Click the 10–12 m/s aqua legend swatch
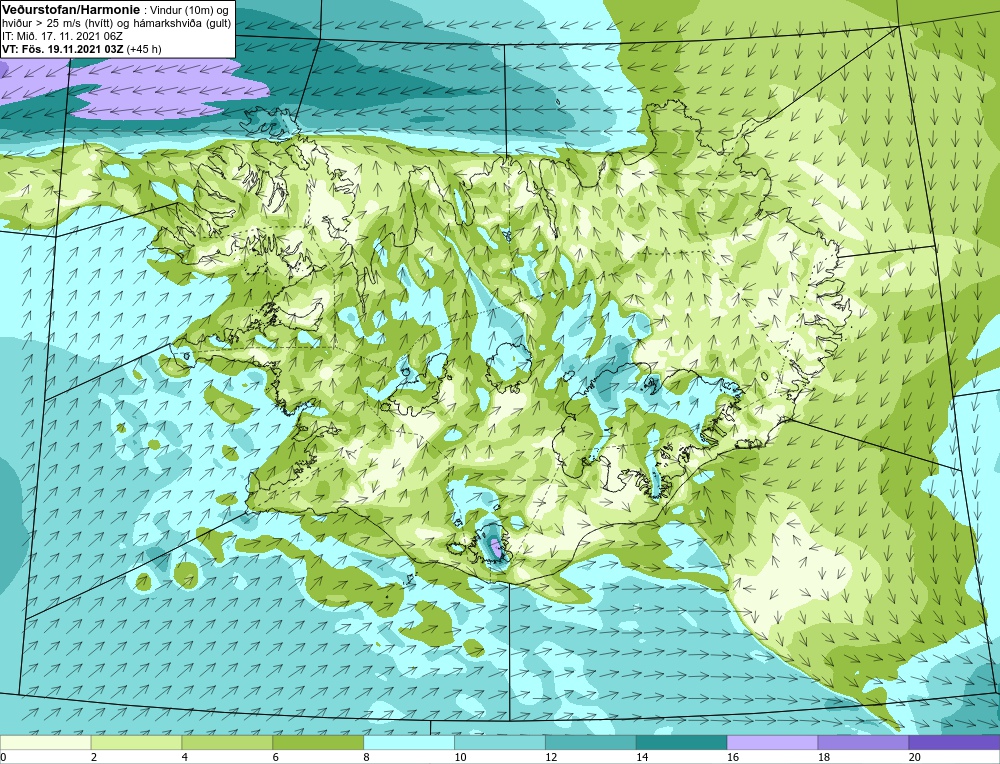 [x=500, y=742]
